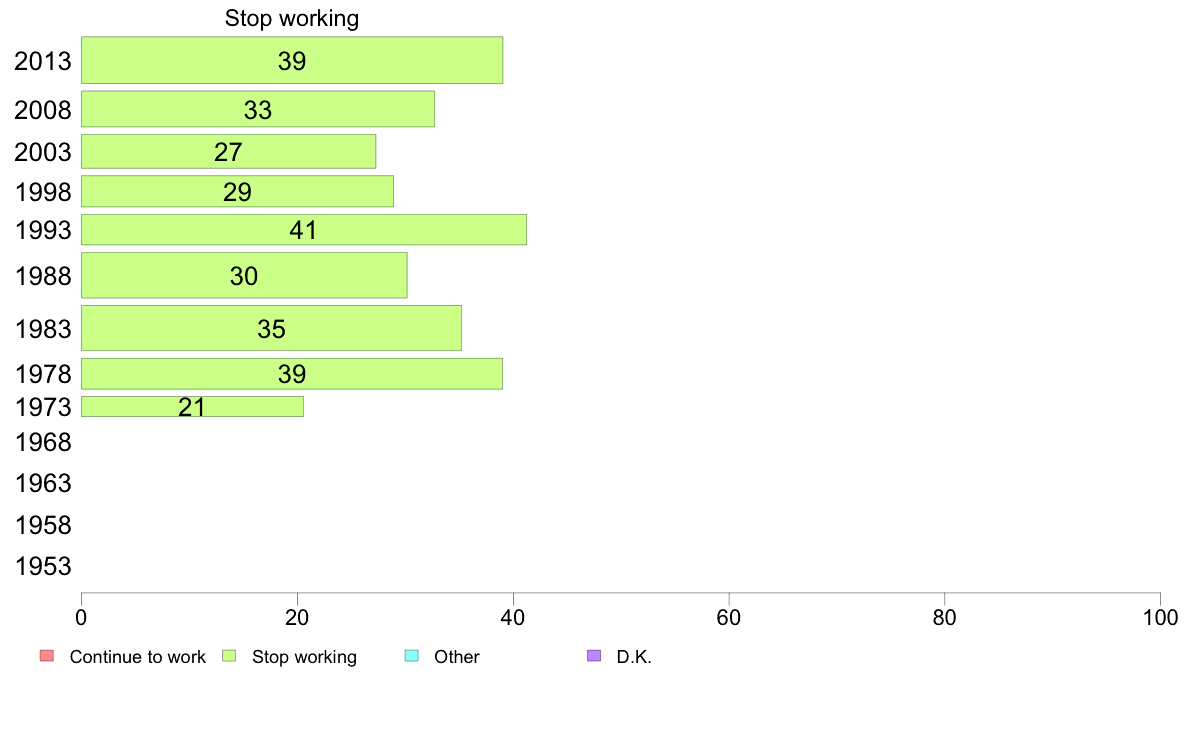Click the red Continue to work legend swatch

click(x=47, y=656)
